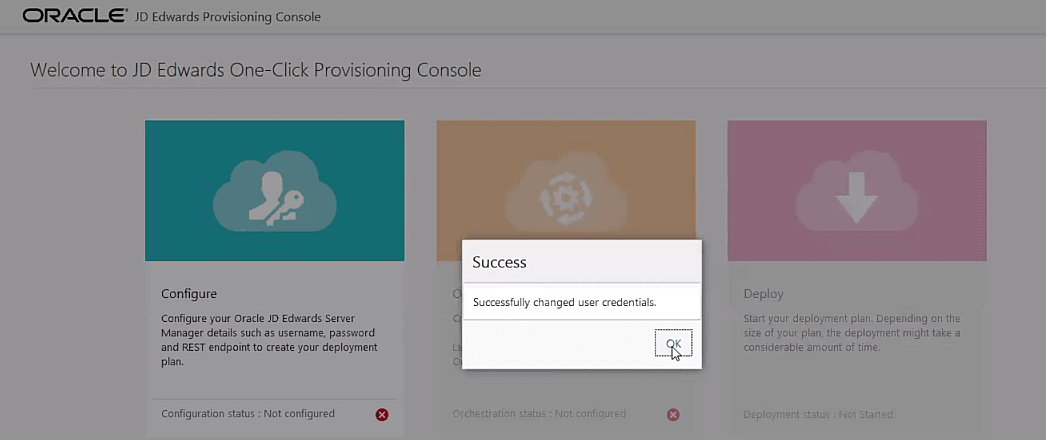Click the Oracle logo in header
1046x440 pixels.
[x=74, y=16]
